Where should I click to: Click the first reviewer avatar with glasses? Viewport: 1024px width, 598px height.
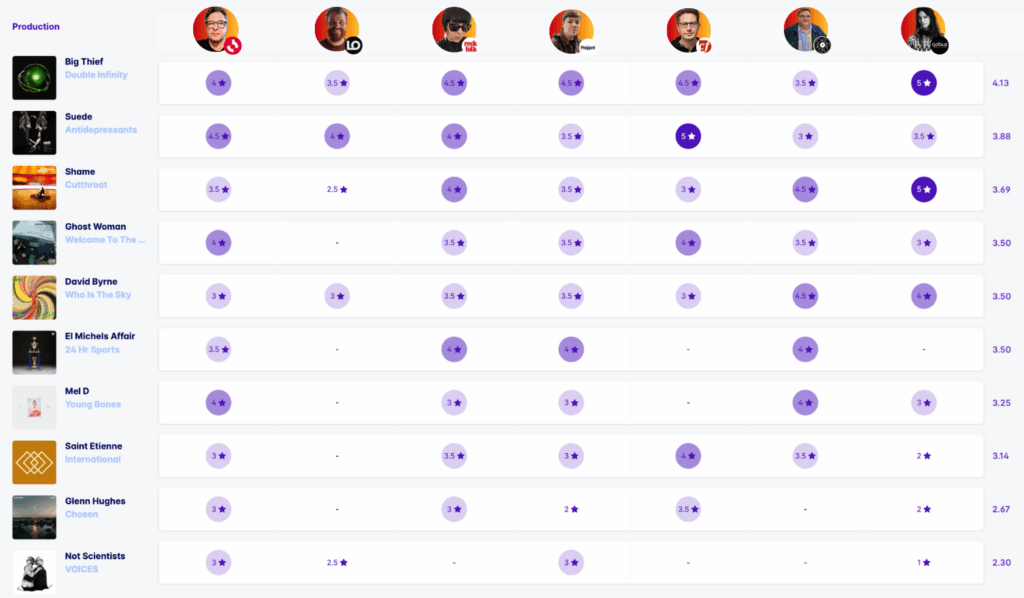(x=217, y=29)
